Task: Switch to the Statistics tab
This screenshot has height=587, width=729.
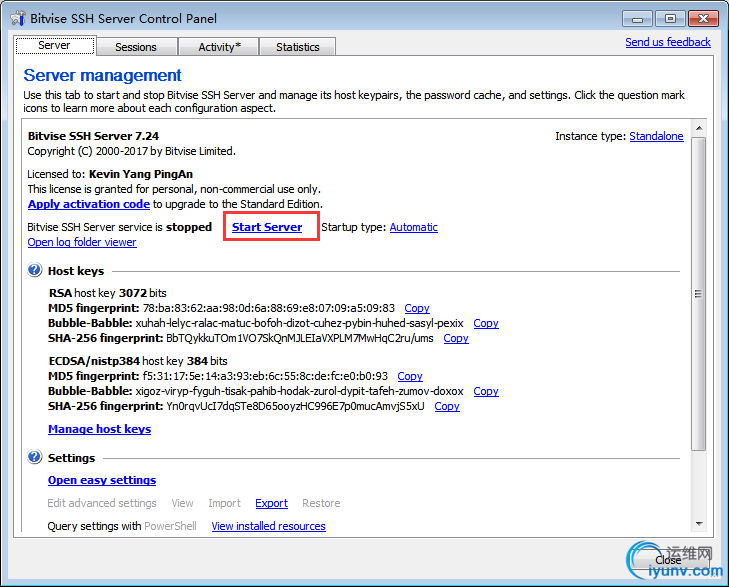Action: [298, 47]
